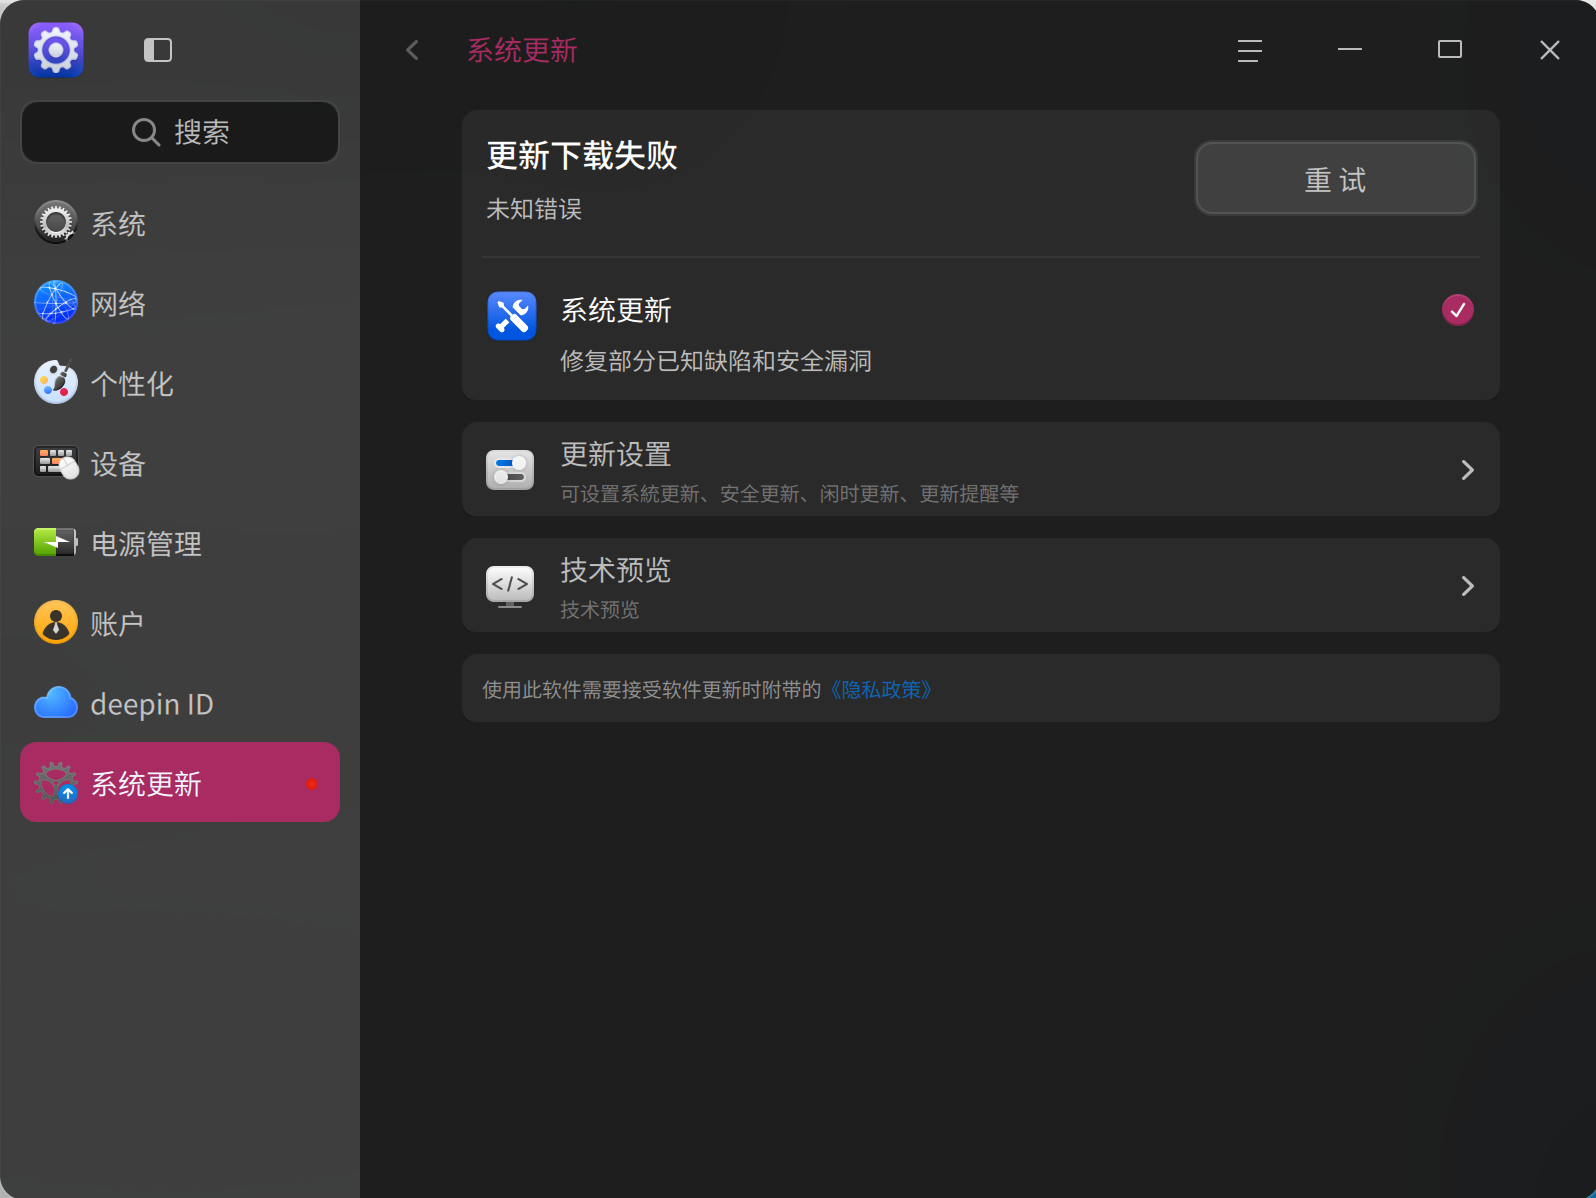Click the search field 搜索

(x=180, y=132)
